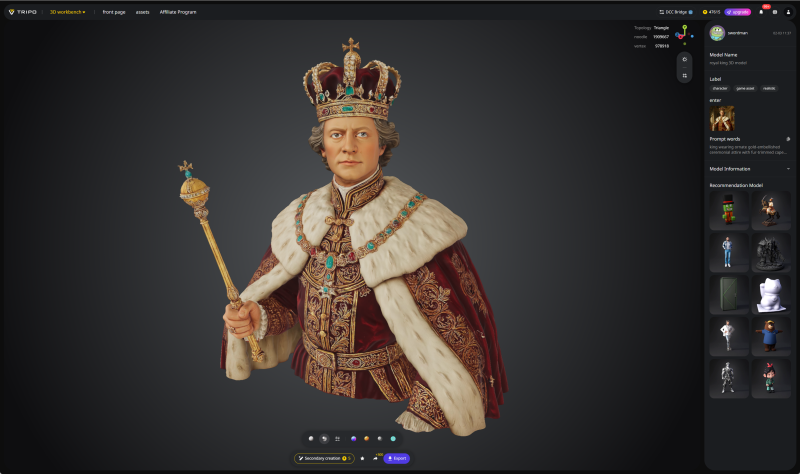Open the green cabinet recommendation
The width and height of the screenshot is (800, 474).
[x=729, y=294]
